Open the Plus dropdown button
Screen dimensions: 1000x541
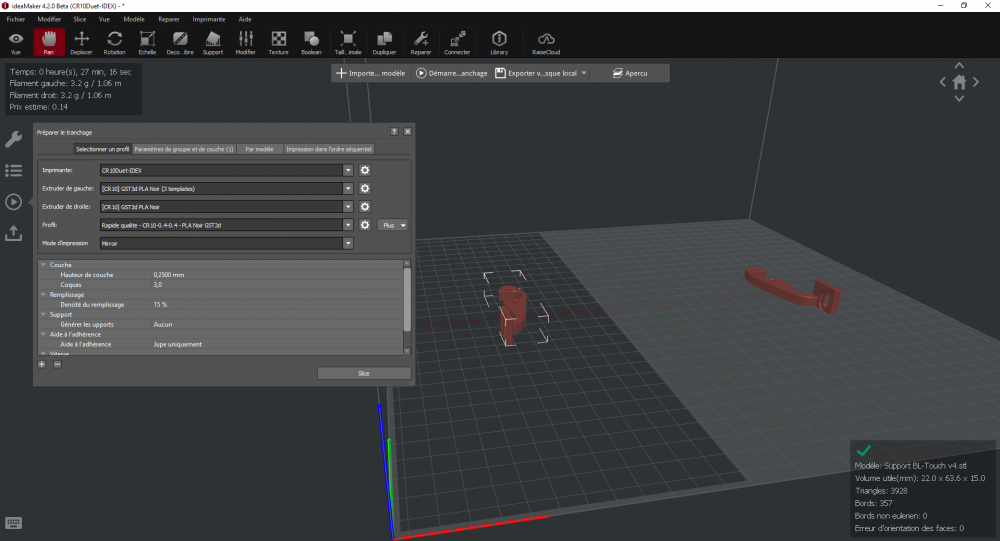click(394, 226)
